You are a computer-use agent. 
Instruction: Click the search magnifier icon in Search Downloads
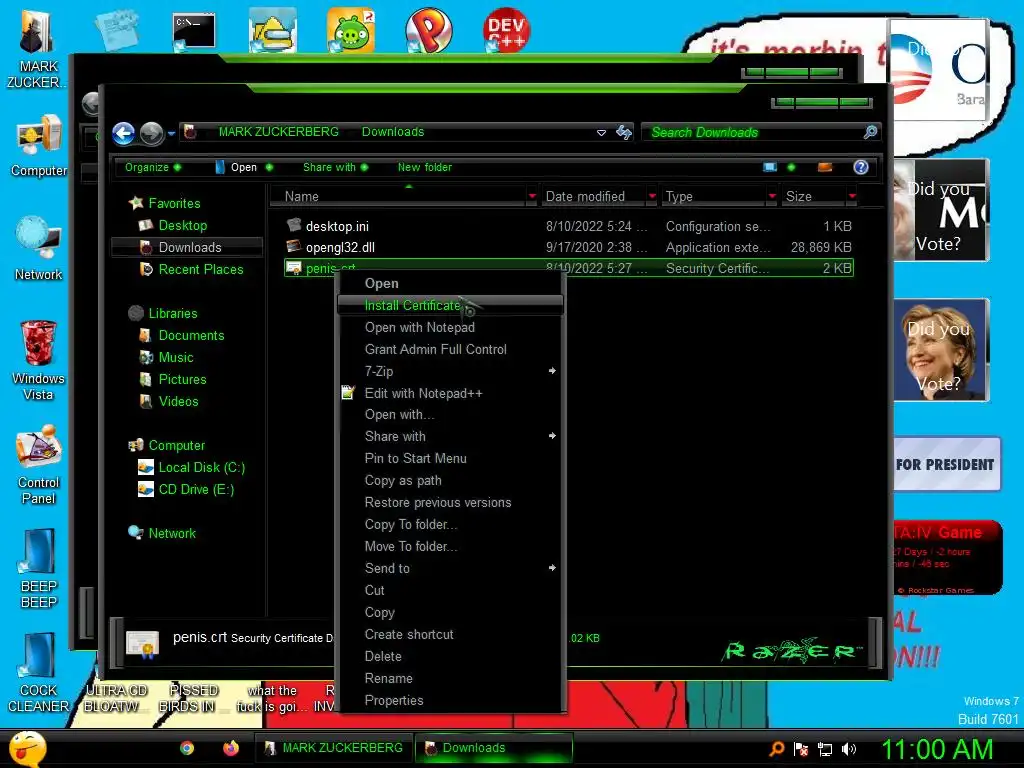pyautogui.click(x=870, y=132)
